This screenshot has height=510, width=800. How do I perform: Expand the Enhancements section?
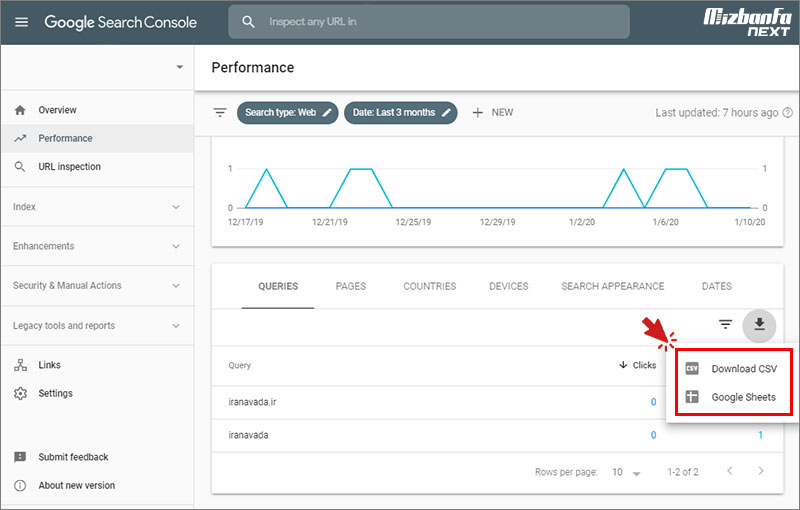(x=97, y=246)
